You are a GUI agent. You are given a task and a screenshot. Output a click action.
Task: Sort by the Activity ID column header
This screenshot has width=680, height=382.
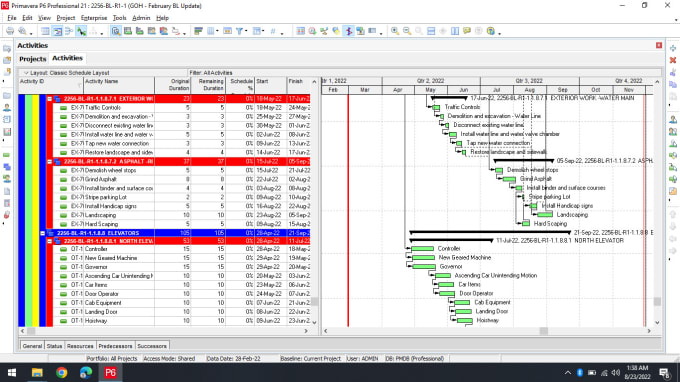50,85
